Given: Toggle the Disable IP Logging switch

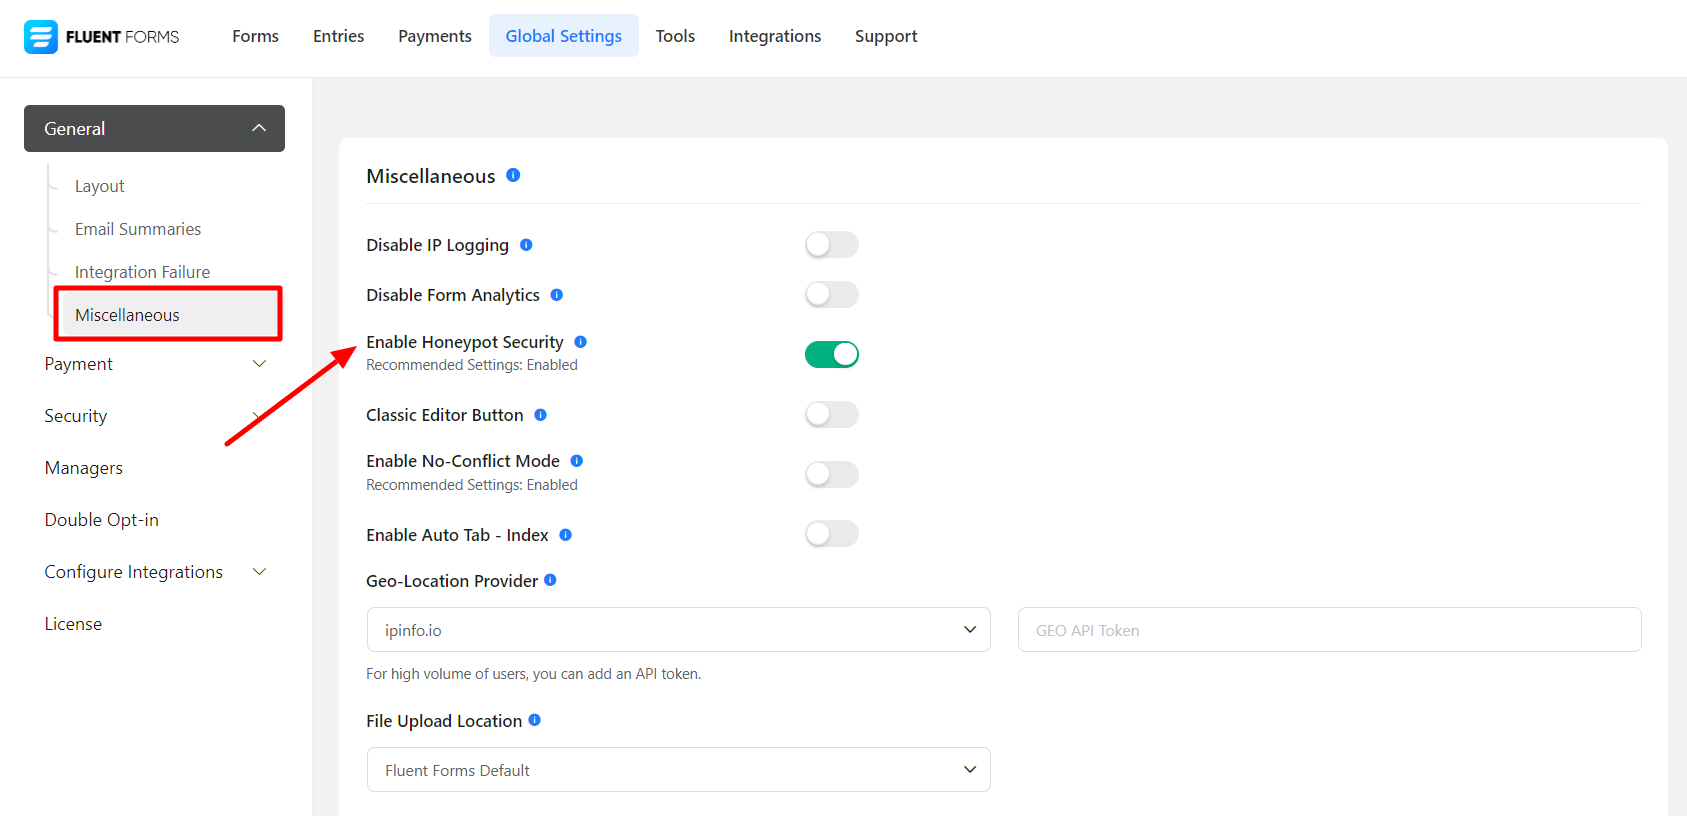Looking at the screenshot, I should click(831, 245).
